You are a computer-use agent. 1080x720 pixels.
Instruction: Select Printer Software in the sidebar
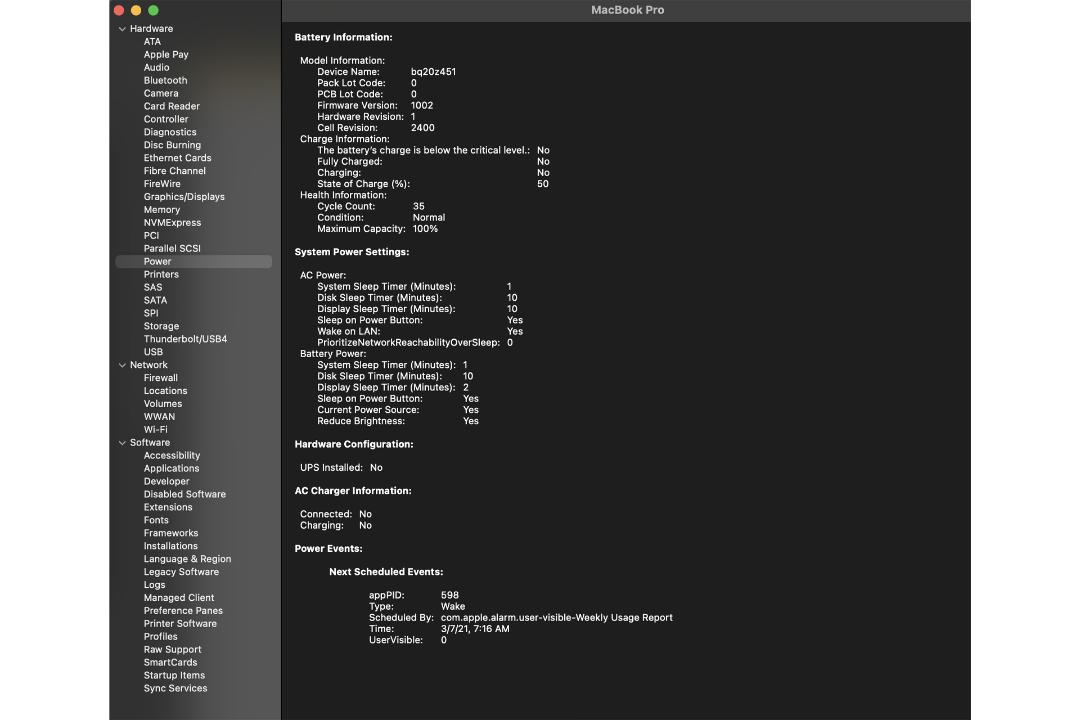[180, 624]
